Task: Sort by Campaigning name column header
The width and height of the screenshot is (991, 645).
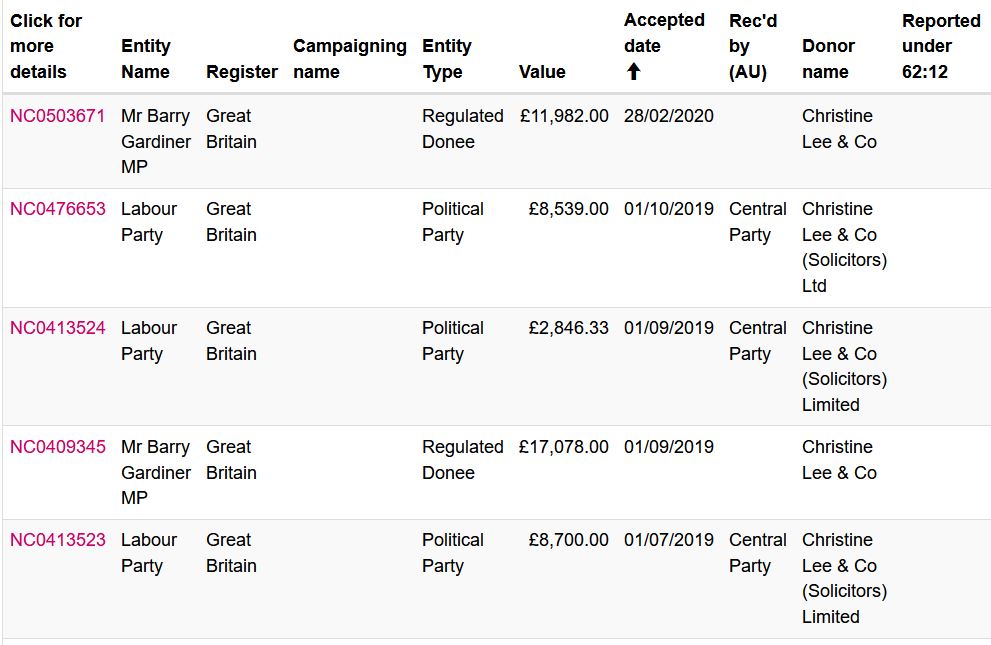Action: pos(350,58)
